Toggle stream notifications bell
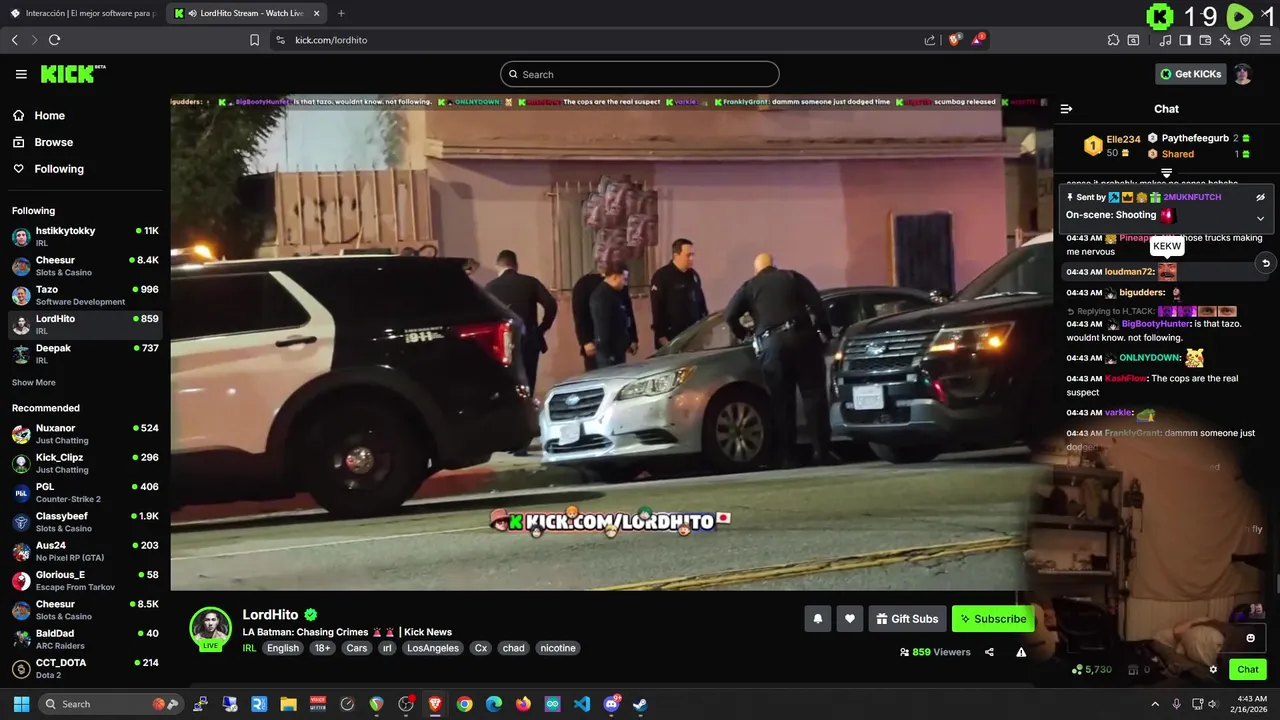This screenshot has width=1280, height=720. pos(817,619)
